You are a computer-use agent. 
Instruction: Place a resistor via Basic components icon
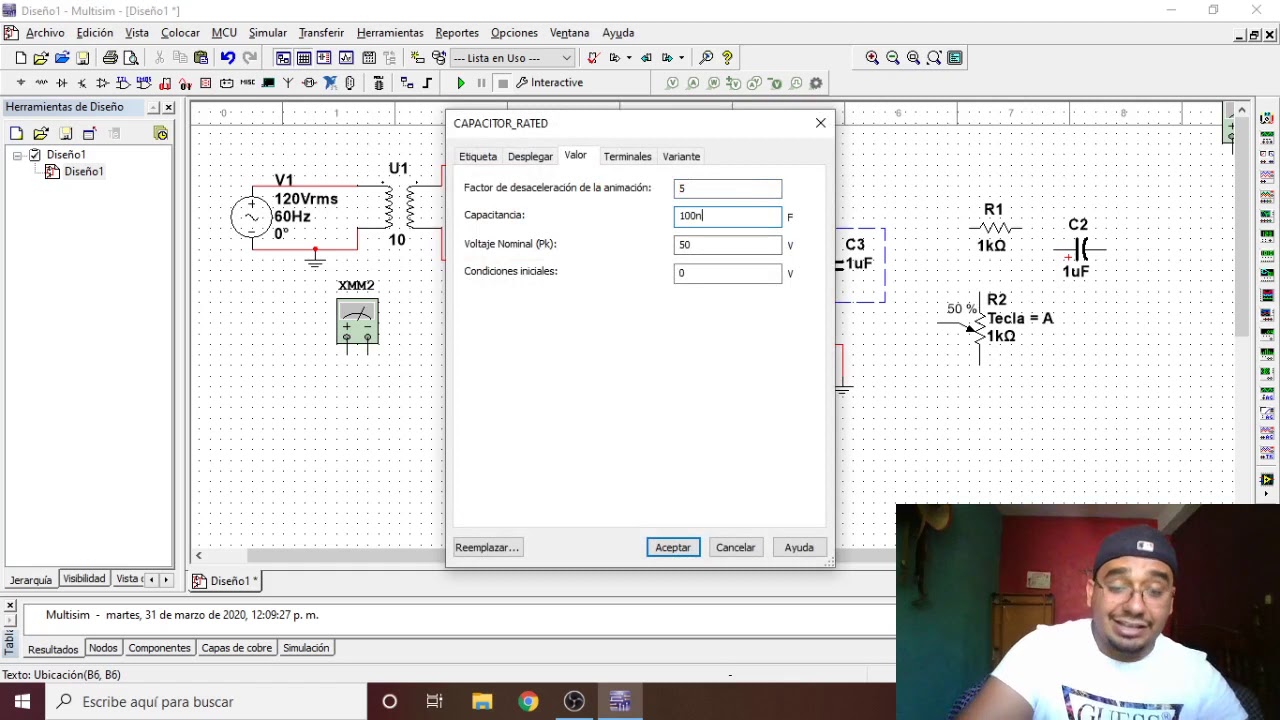[41, 83]
